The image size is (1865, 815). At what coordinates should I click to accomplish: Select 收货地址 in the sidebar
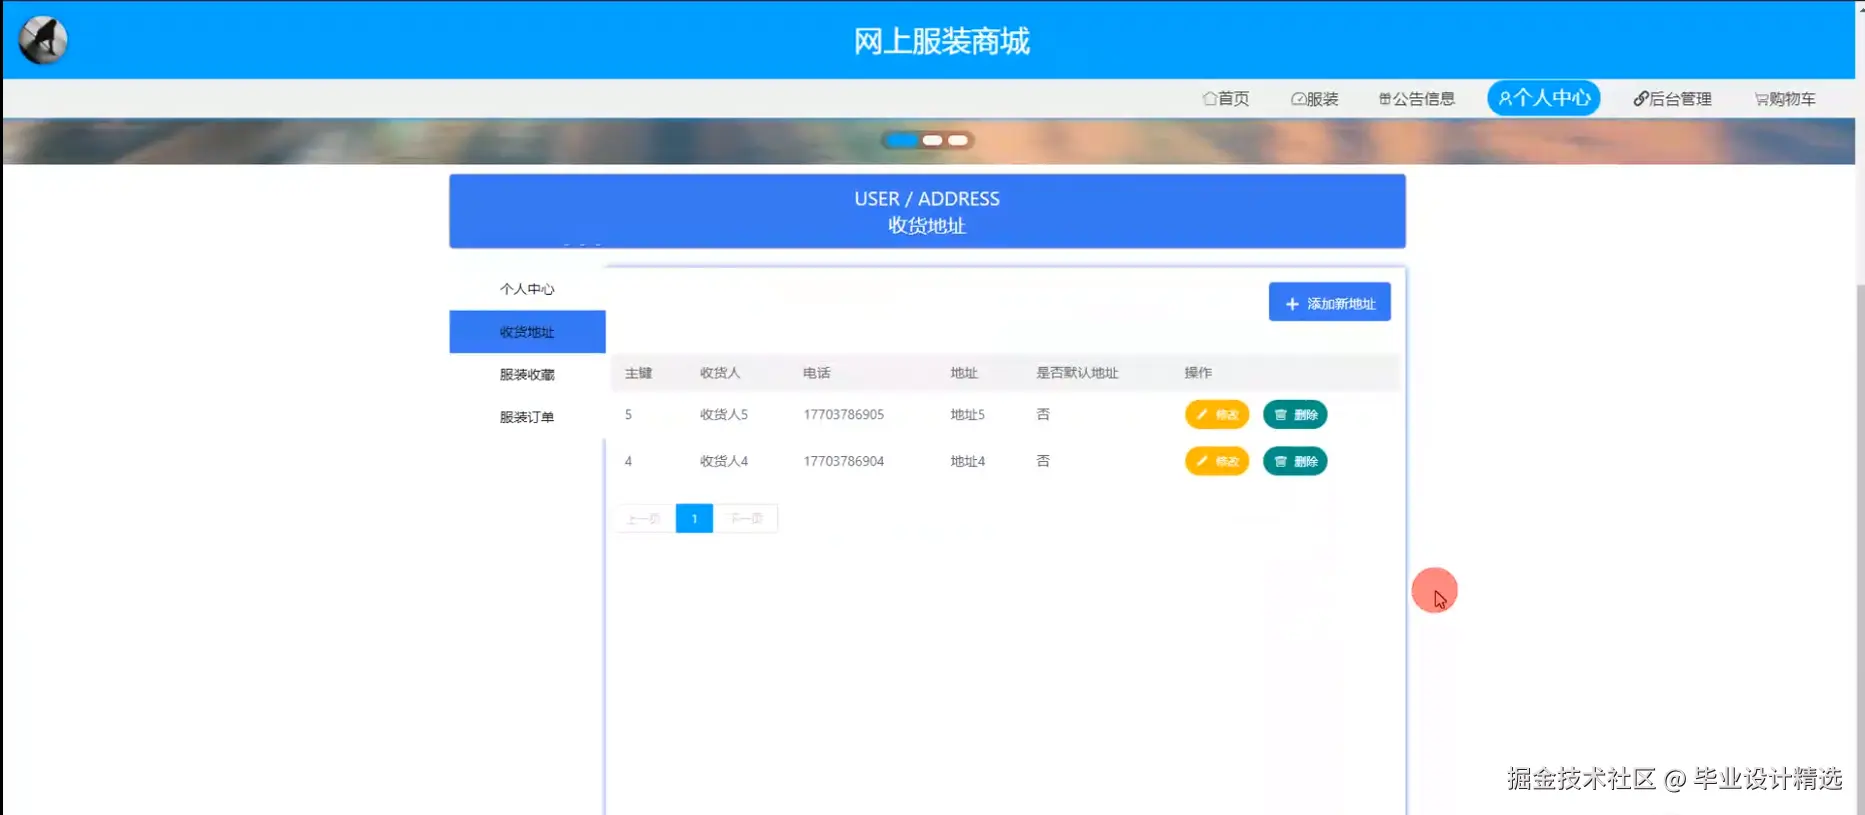(x=527, y=332)
